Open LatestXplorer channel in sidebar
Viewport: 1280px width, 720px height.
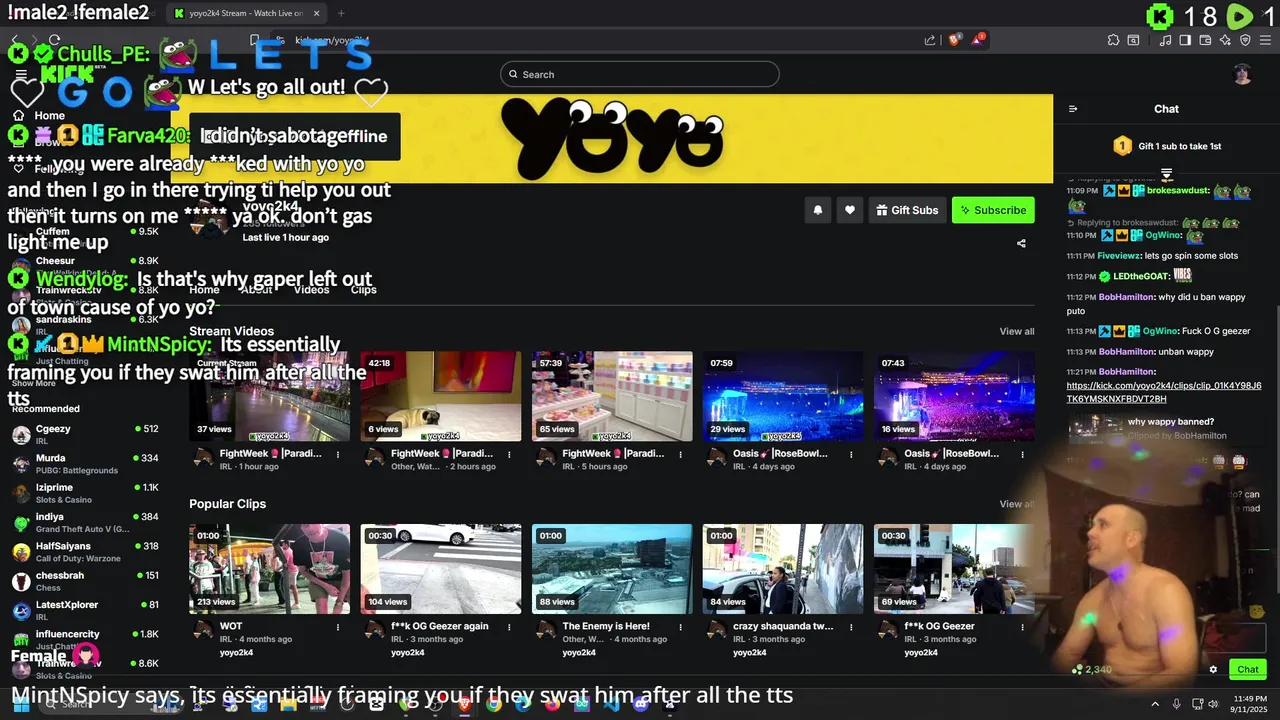85,610
